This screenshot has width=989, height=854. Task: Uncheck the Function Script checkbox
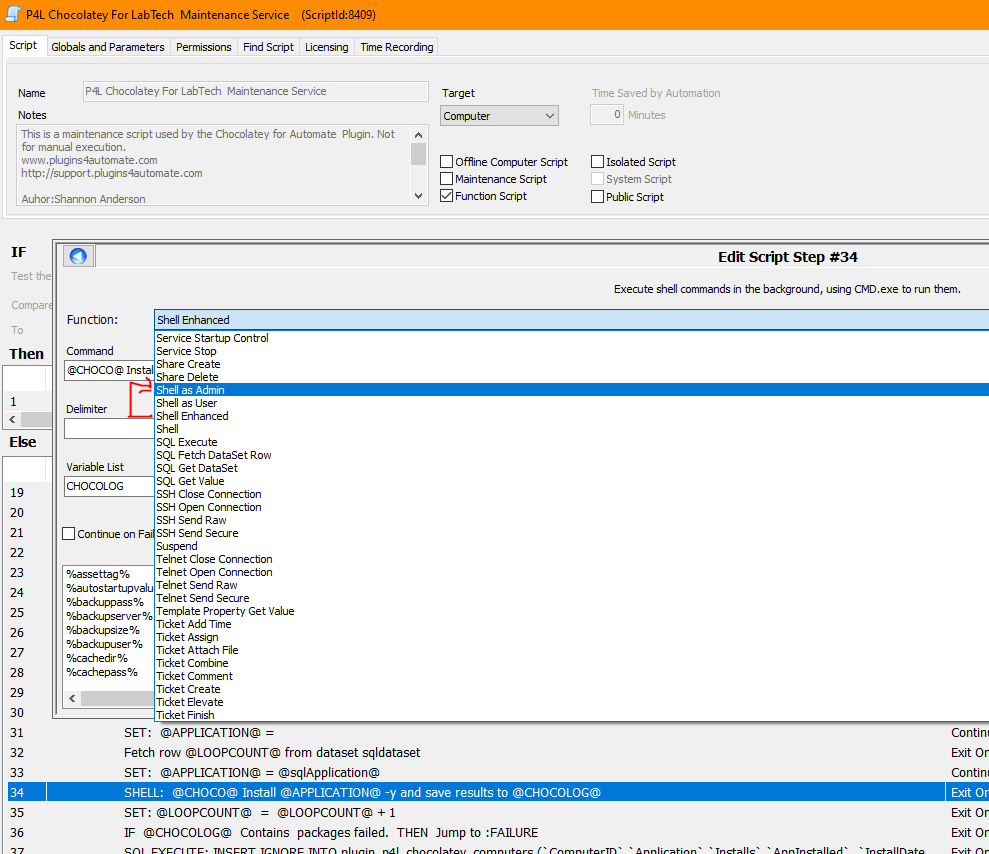pyautogui.click(x=447, y=196)
